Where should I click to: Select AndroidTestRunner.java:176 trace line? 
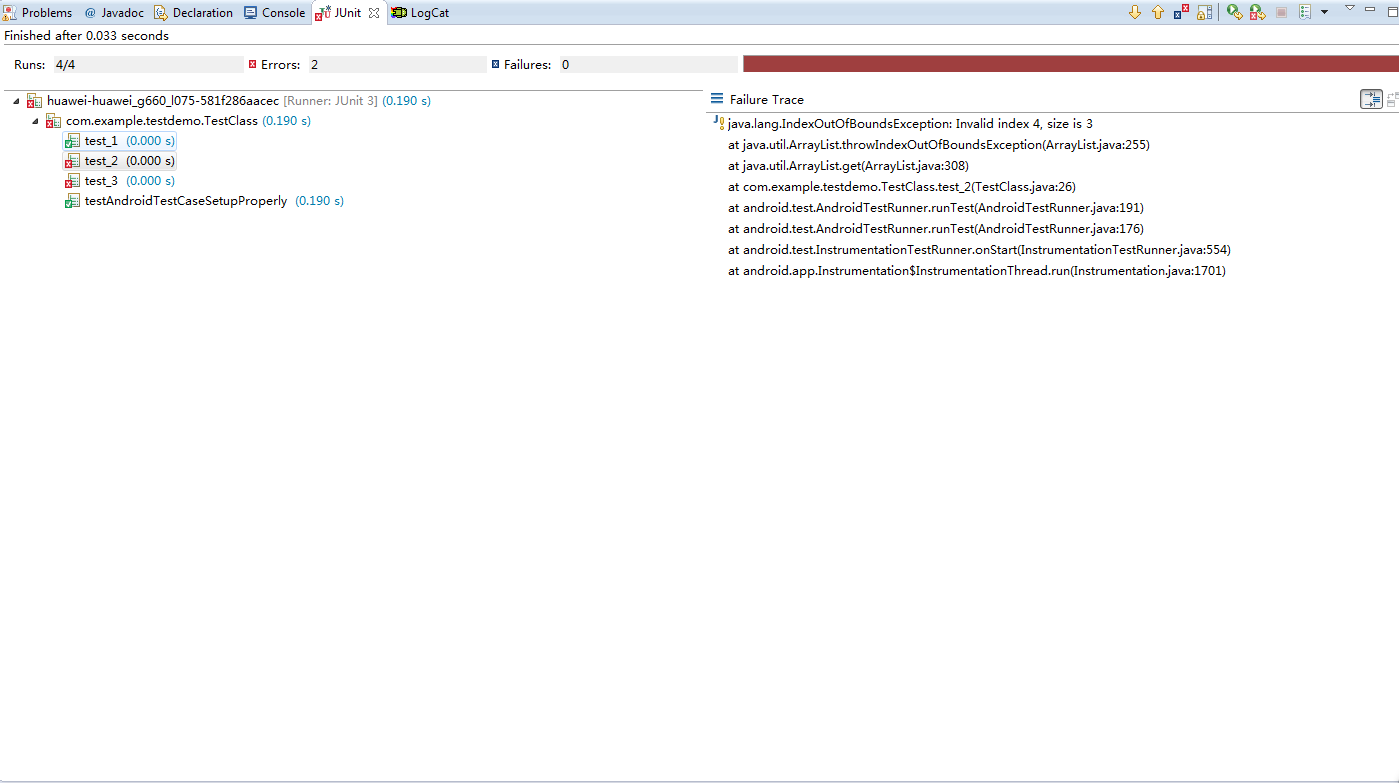[936, 229]
